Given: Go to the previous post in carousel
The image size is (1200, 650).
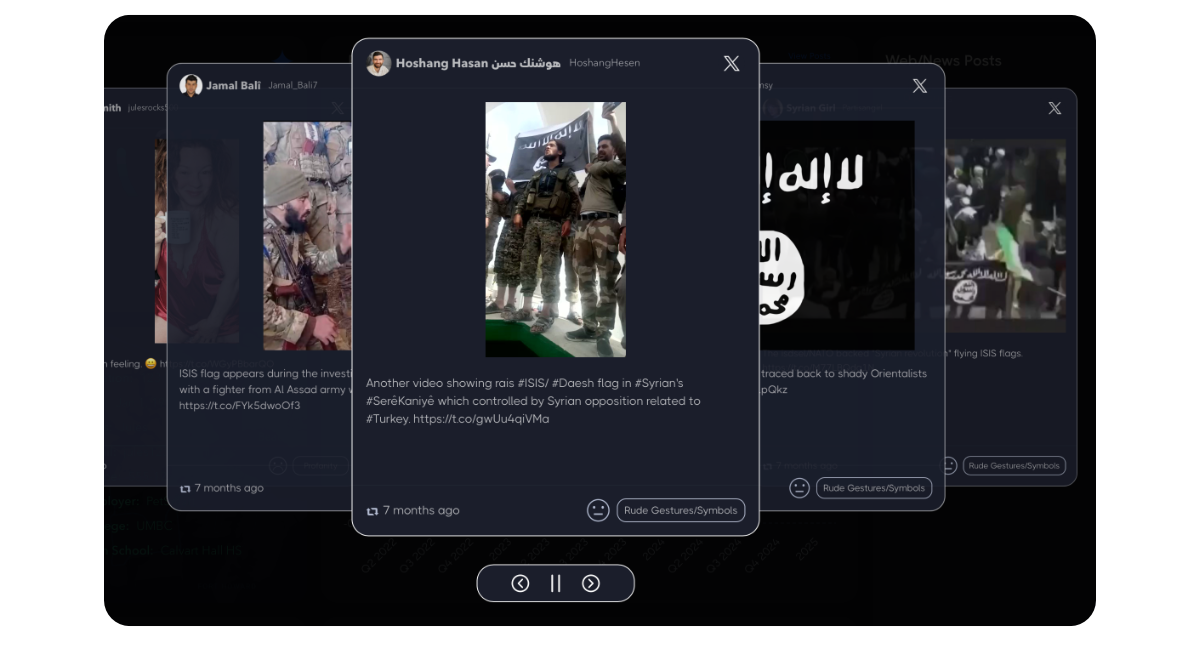Looking at the screenshot, I should tap(520, 584).
